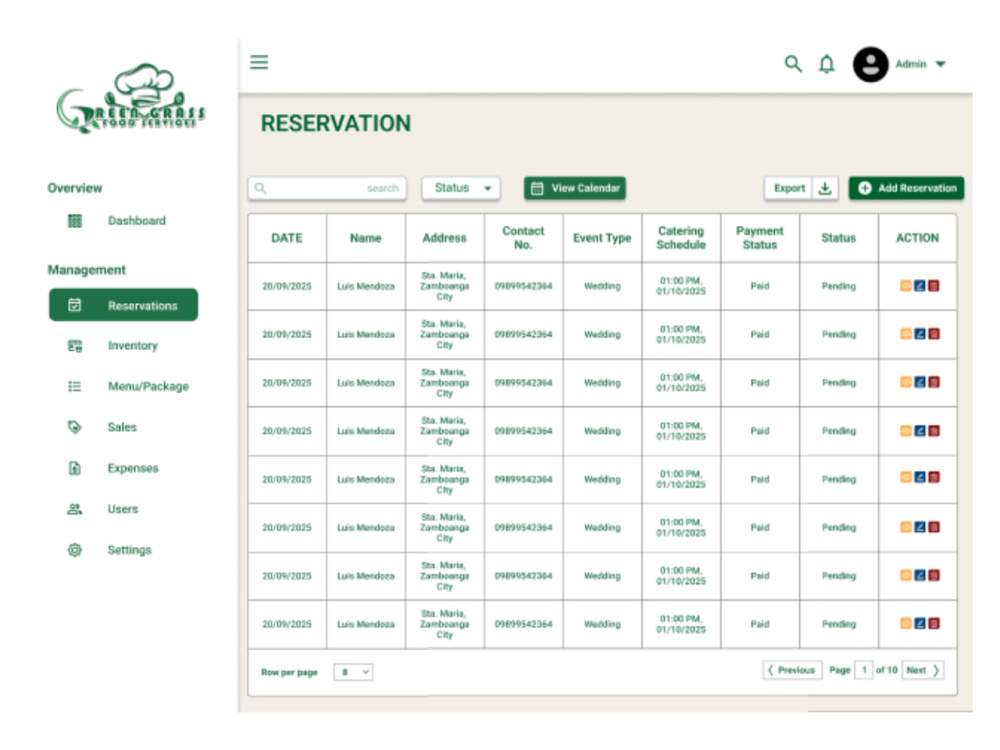1000x750 pixels.
Task: Click the Add Reservation button
Action: tap(906, 188)
